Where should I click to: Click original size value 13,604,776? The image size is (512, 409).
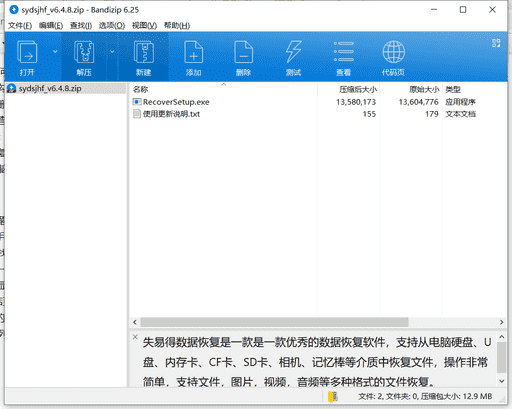click(419, 102)
